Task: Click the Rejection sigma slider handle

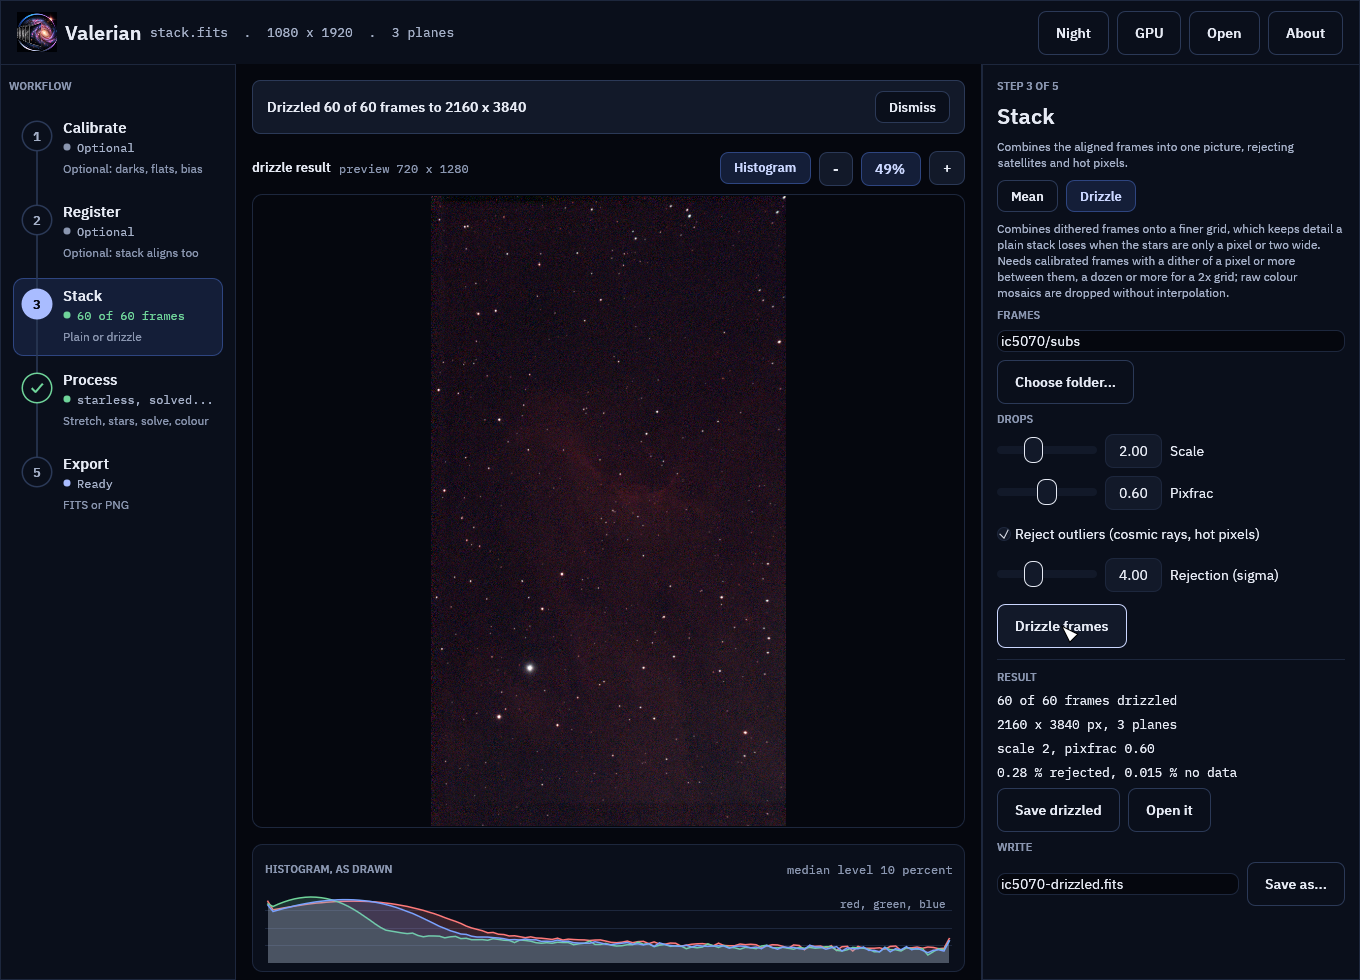Action: (1033, 574)
